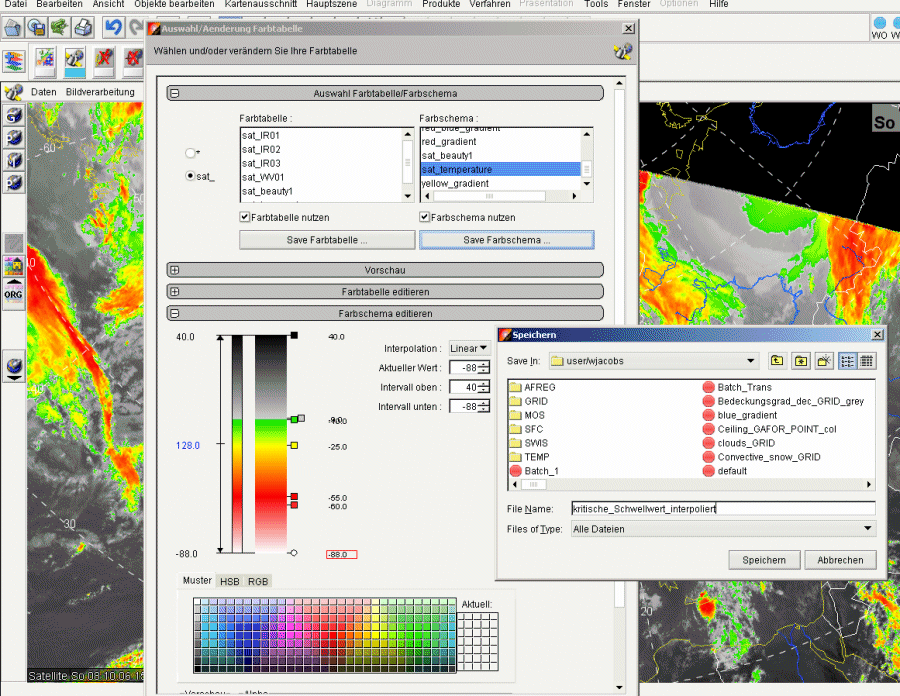Switch Speichern dialog to list view

[x=847, y=361]
